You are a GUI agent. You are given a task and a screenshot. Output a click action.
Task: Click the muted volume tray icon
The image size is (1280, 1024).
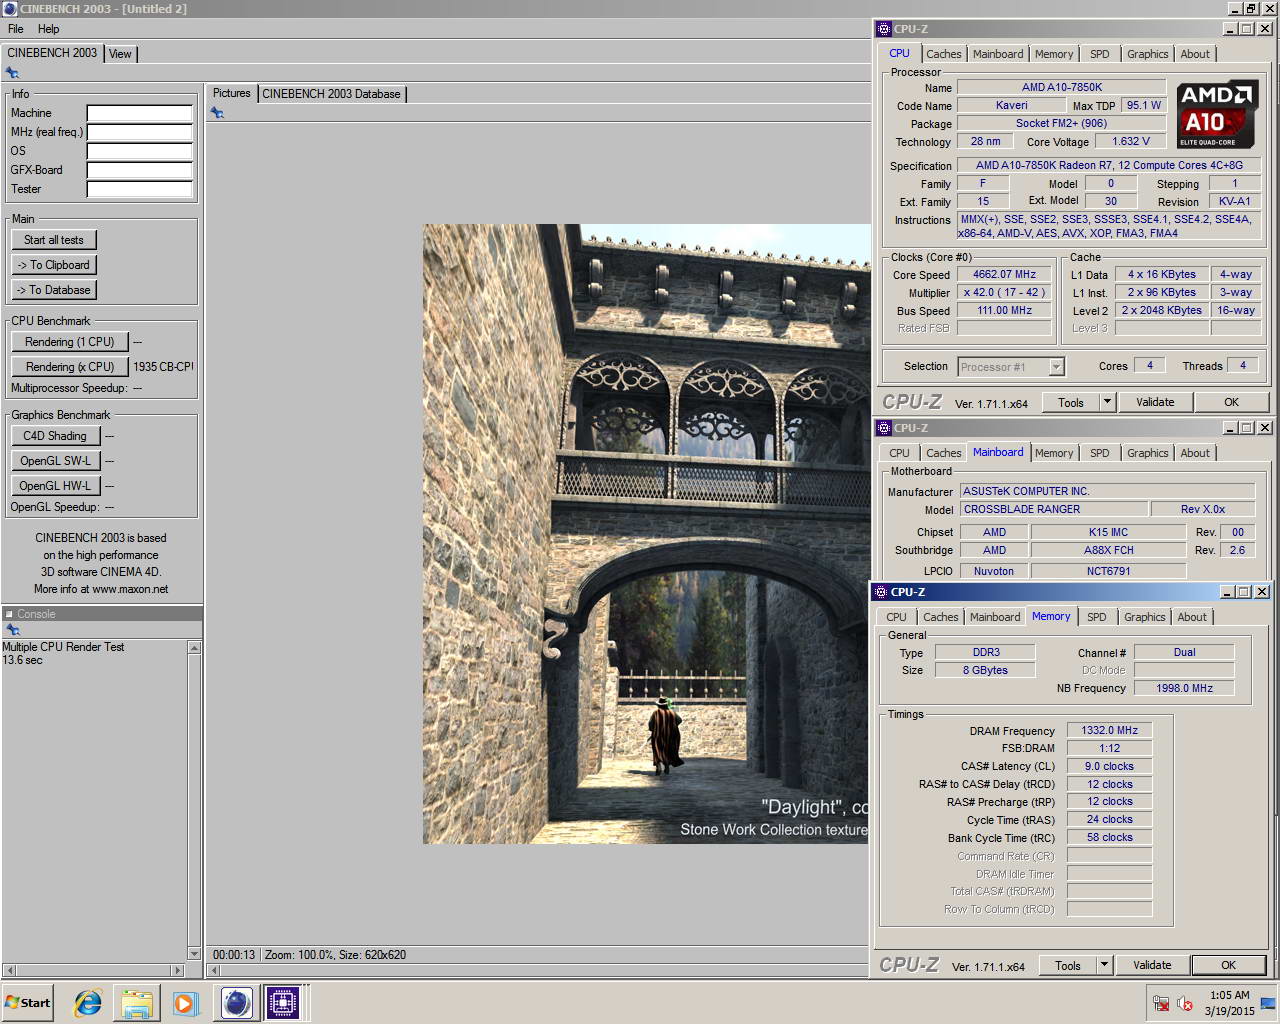(1185, 1003)
